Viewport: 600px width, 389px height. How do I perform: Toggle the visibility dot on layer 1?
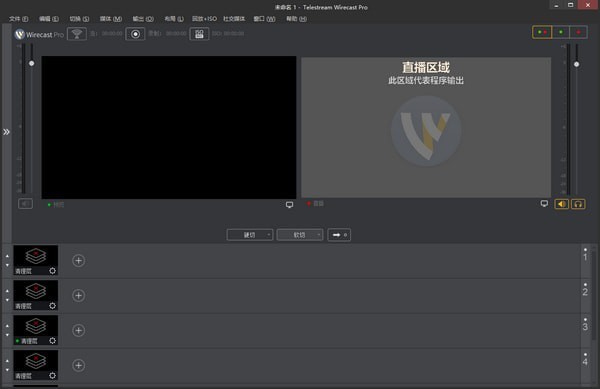coord(585,250)
